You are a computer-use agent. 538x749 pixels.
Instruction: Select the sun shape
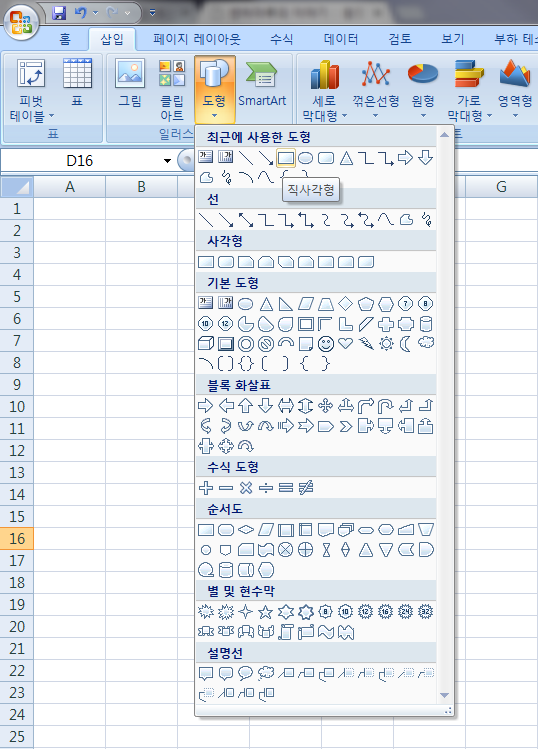click(x=386, y=344)
